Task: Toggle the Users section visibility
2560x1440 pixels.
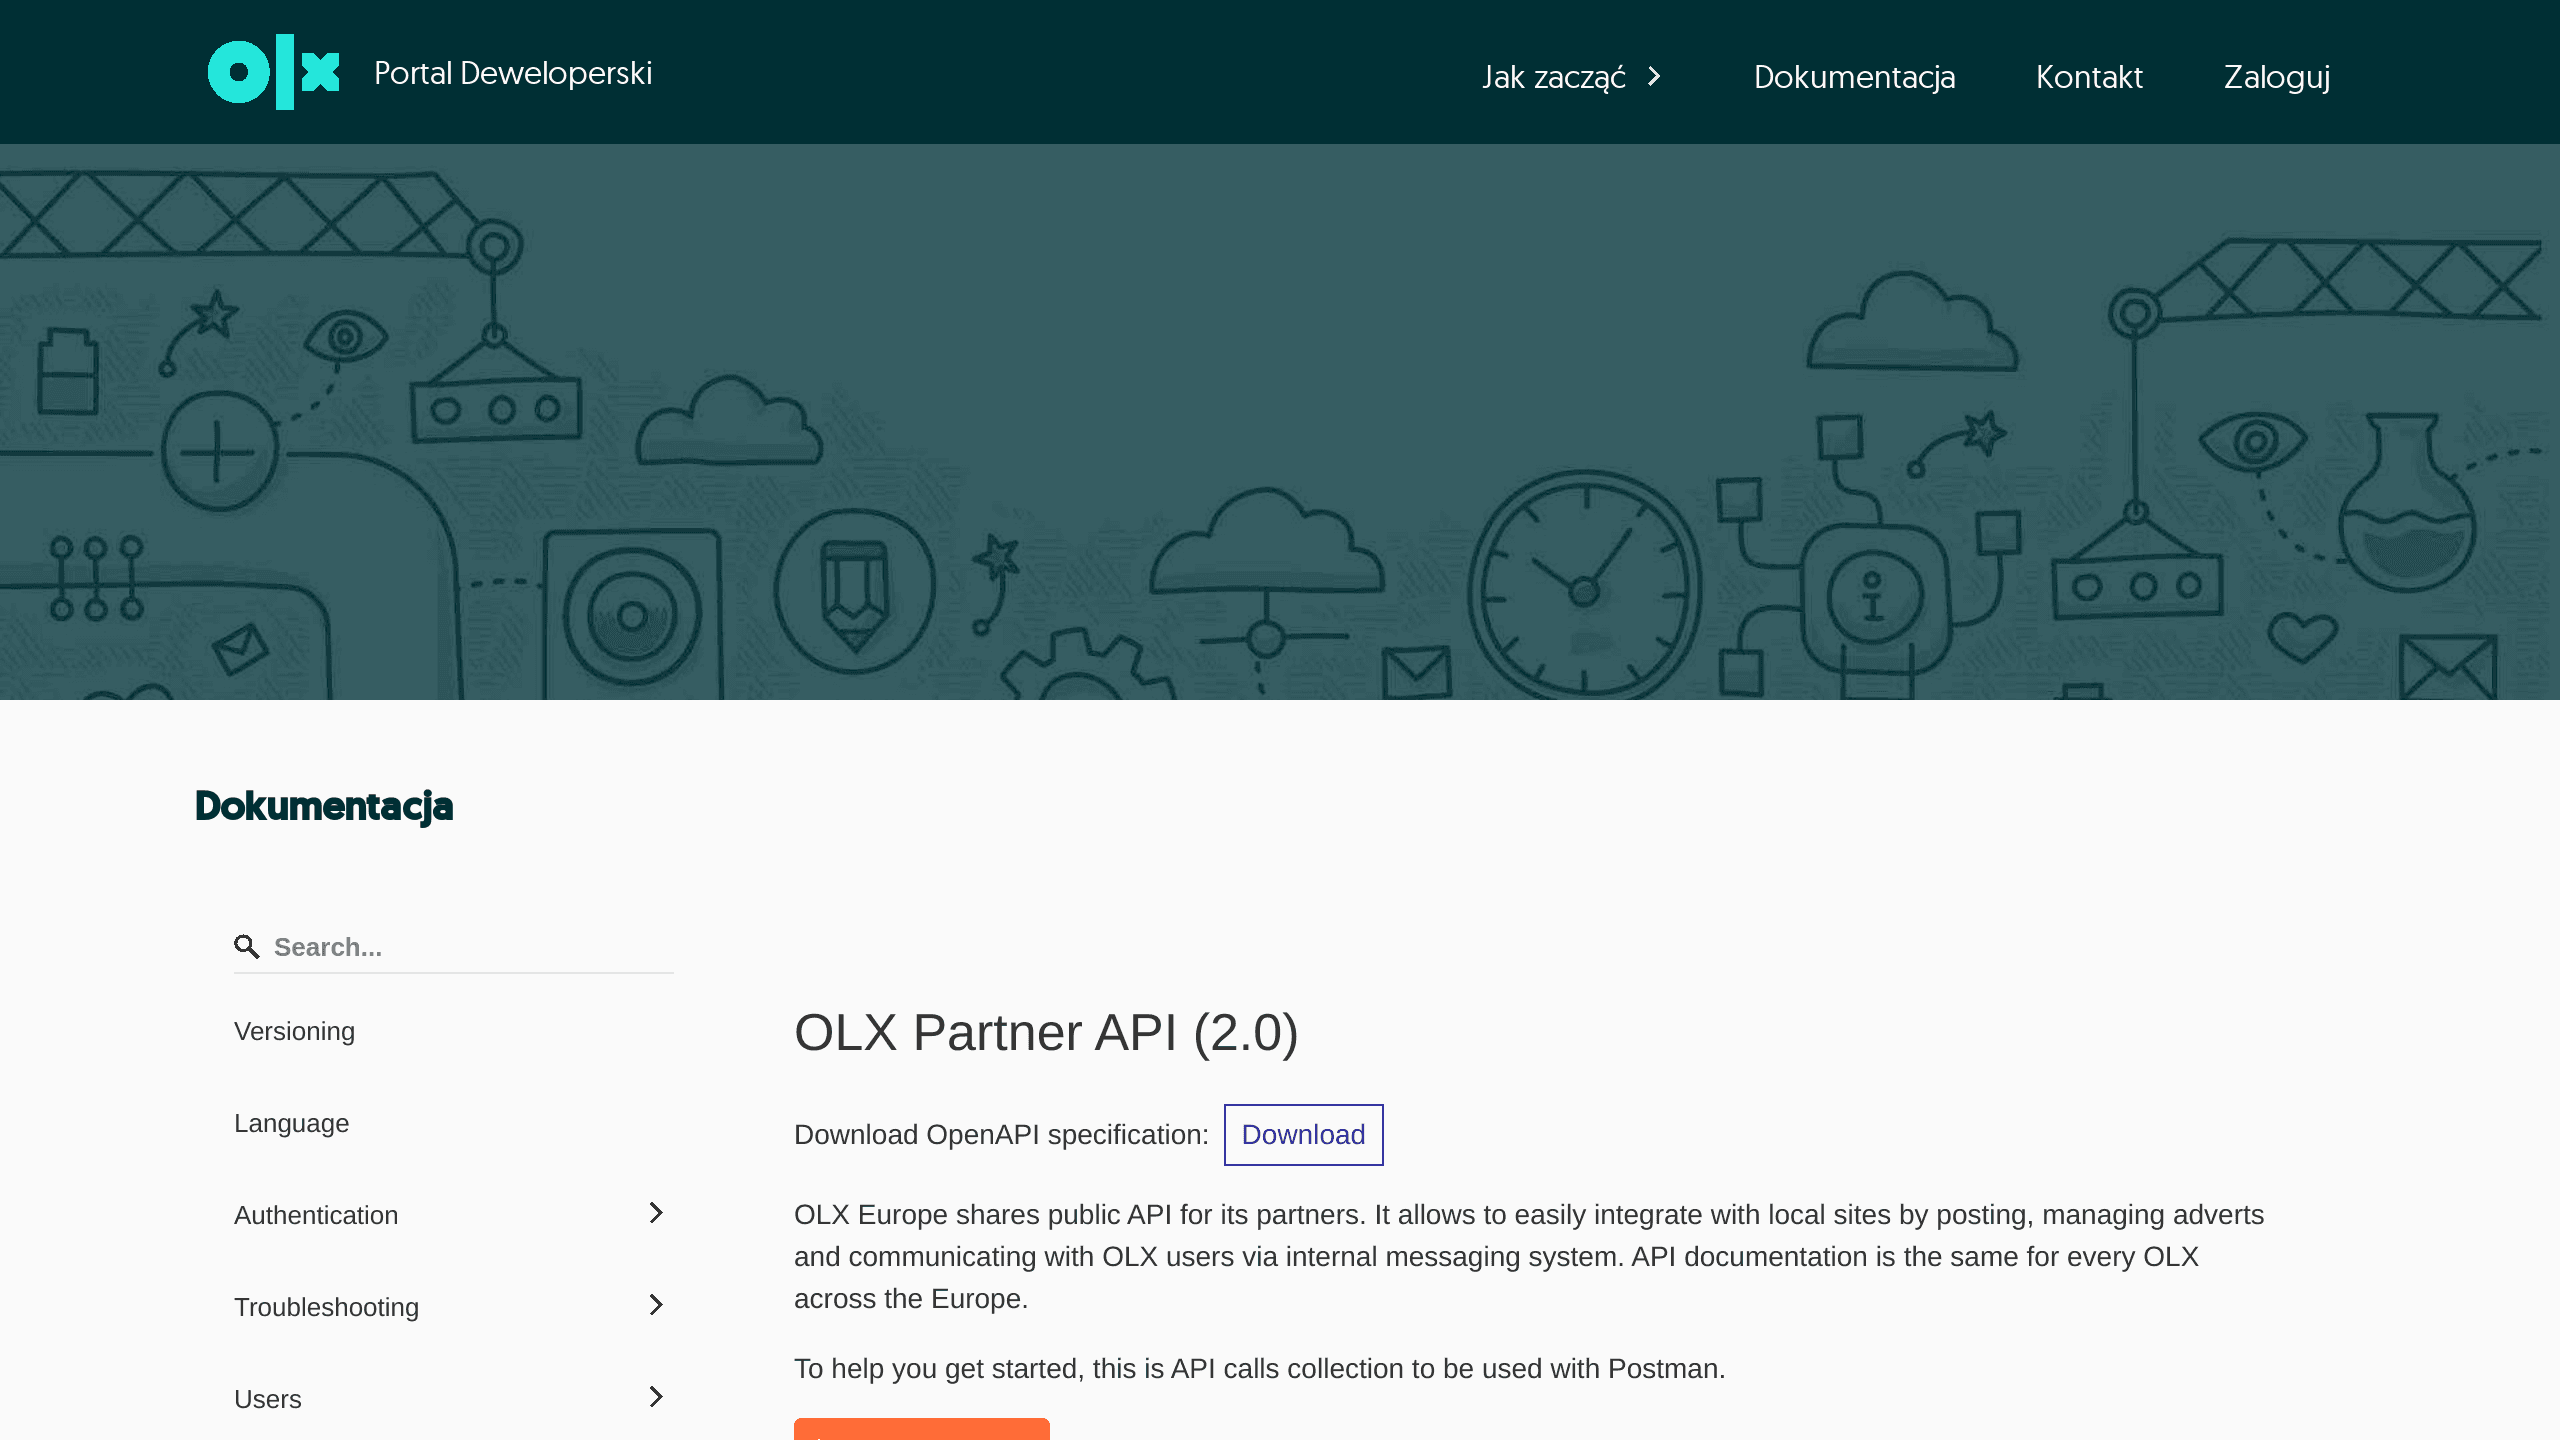Action: tap(656, 1396)
